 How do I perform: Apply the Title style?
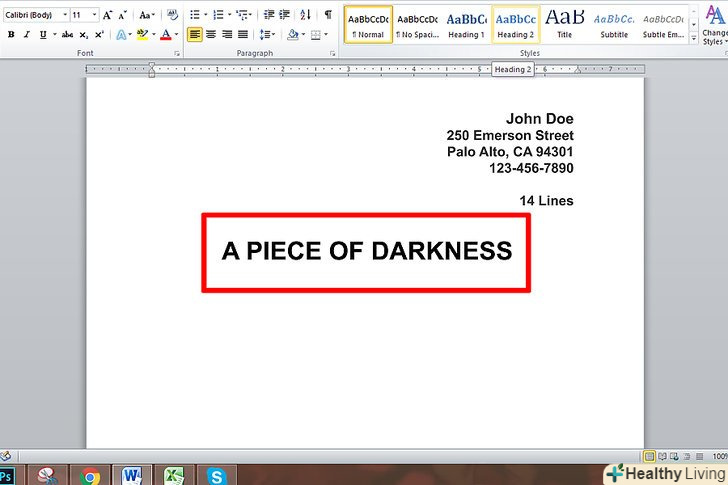(x=565, y=25)
